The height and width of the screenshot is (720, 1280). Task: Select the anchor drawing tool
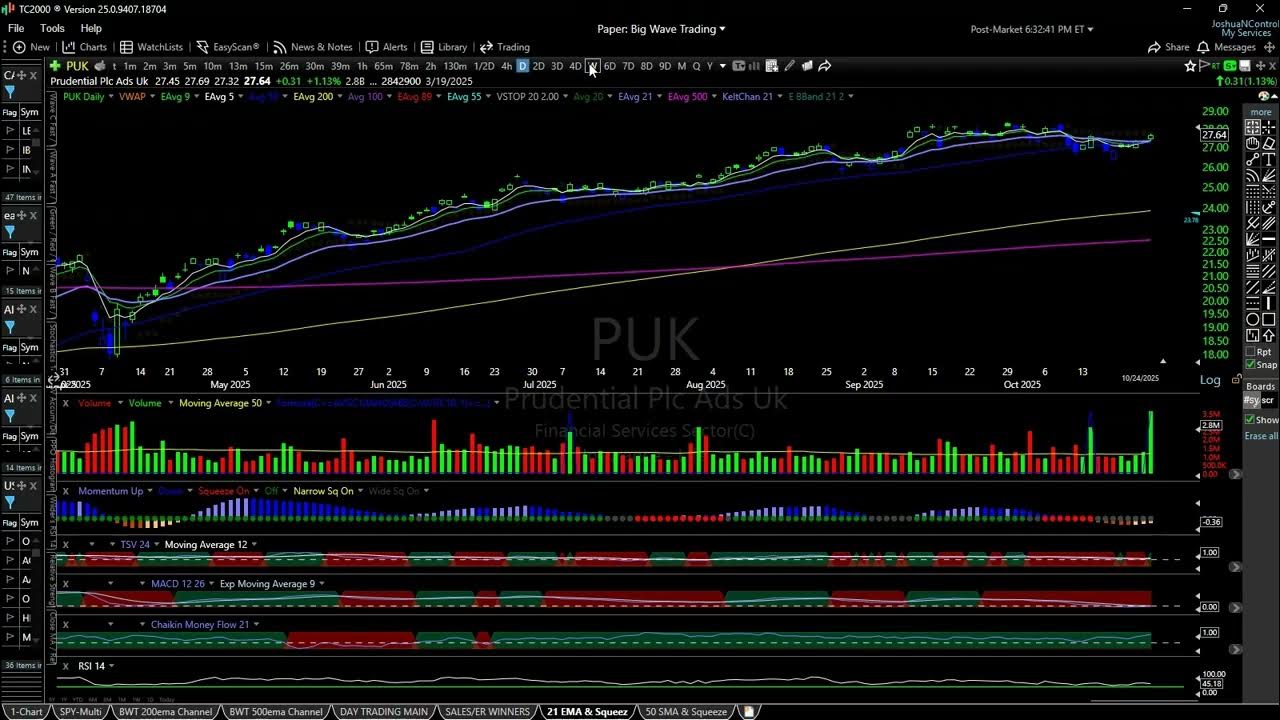pyautogui.click(x=1268, y=207)
